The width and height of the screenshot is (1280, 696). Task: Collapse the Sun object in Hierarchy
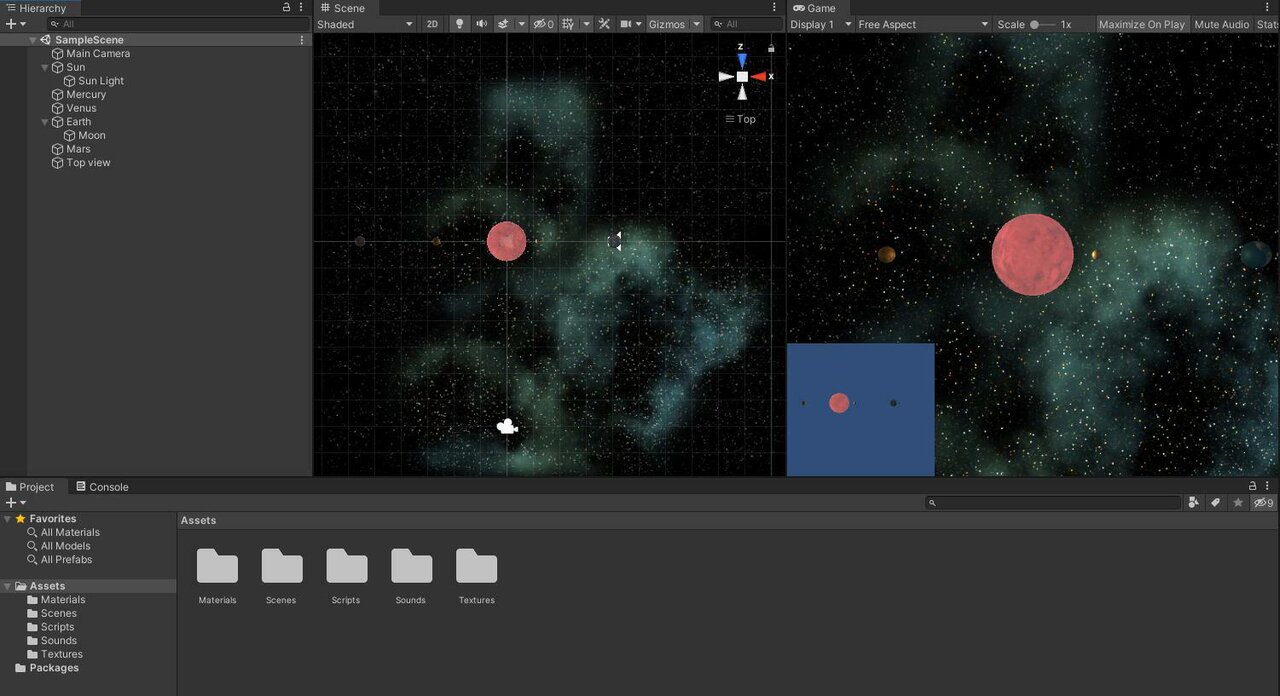tap(45, 67)
